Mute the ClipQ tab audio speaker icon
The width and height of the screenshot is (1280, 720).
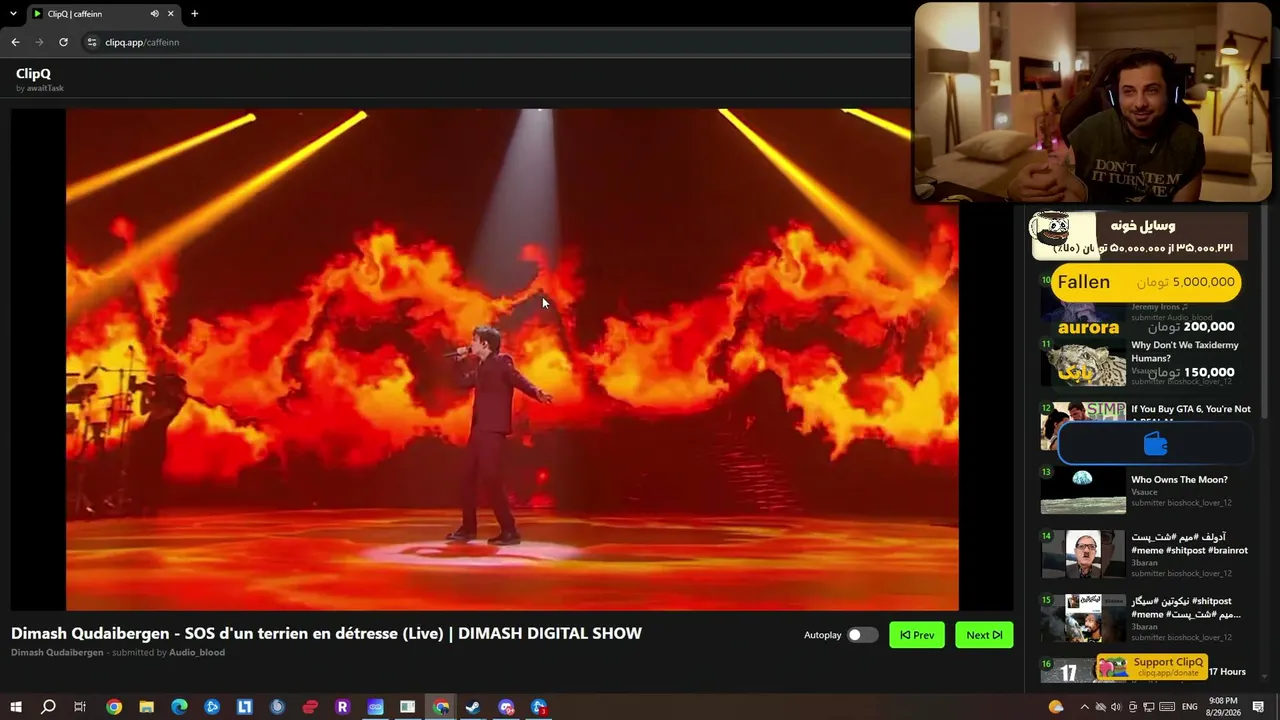point(155,14)
